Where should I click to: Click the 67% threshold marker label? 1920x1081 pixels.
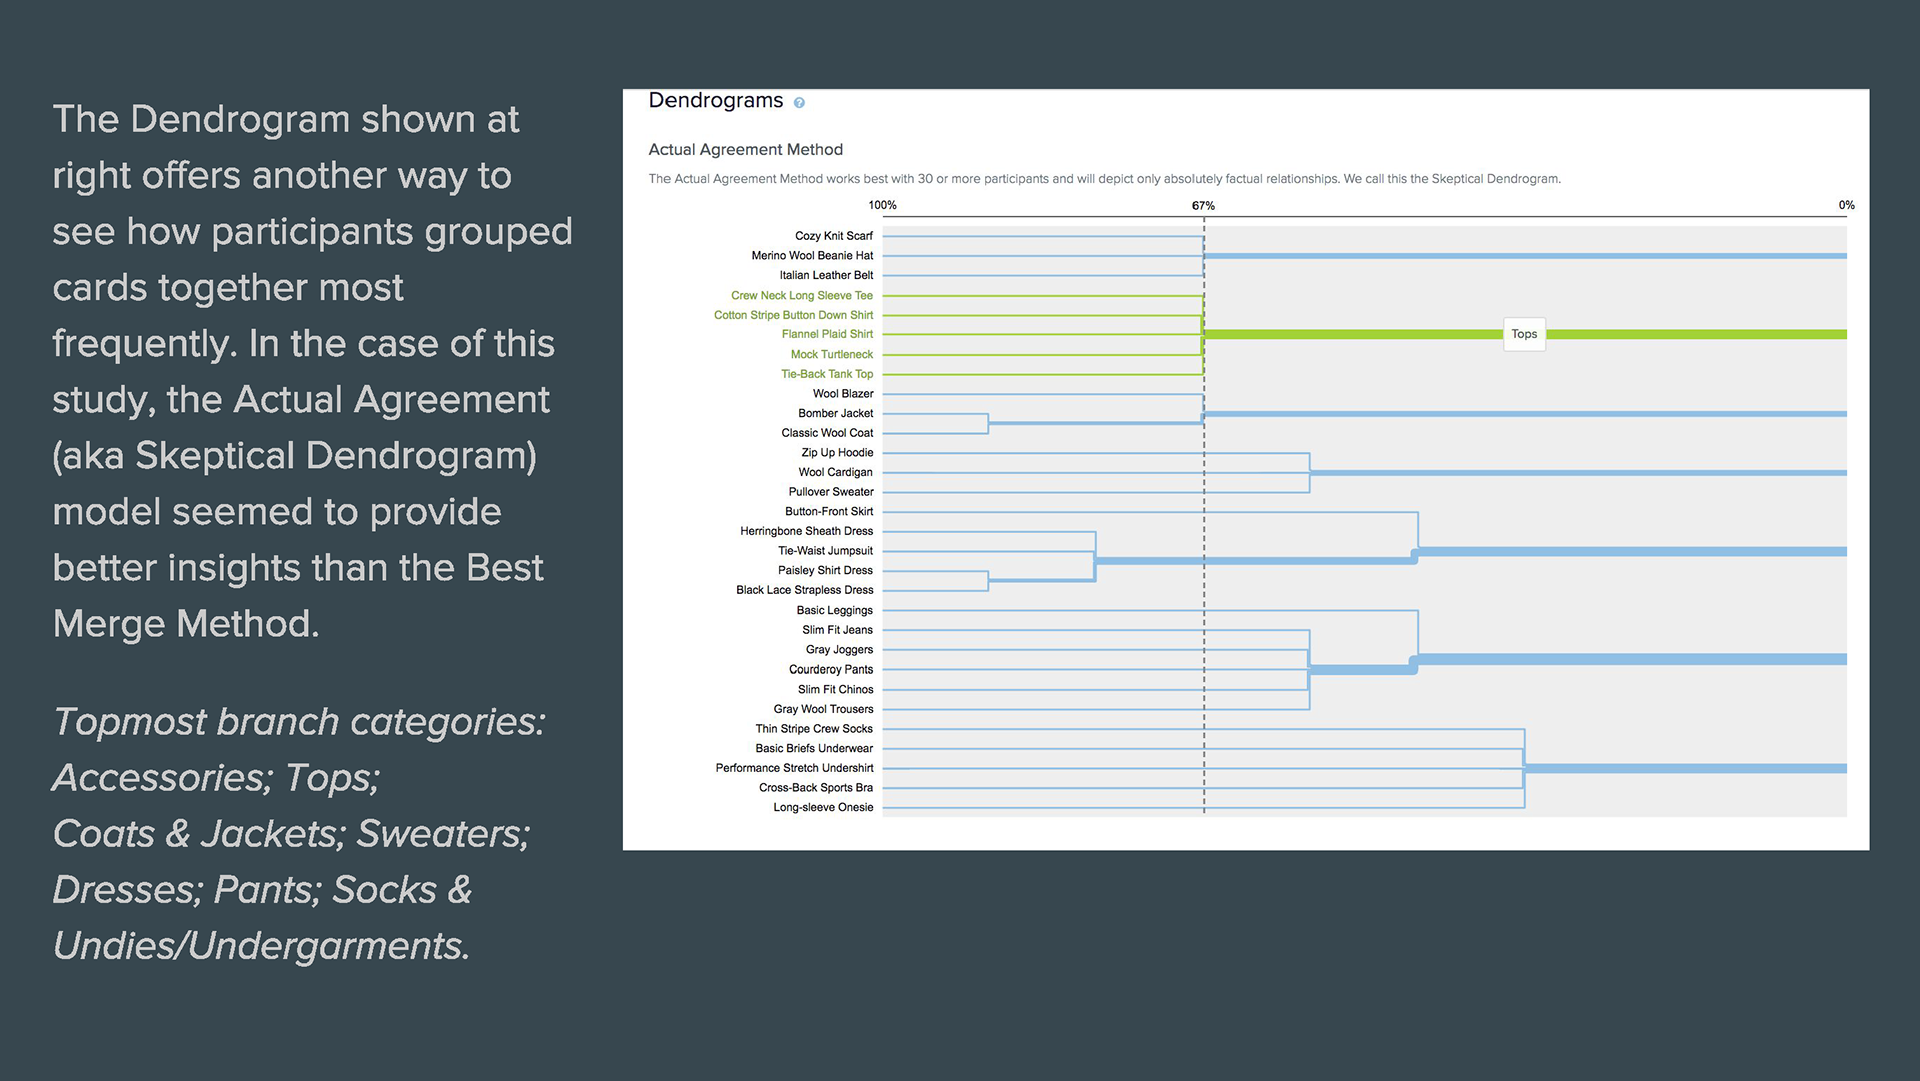(x=1203, y=205)
